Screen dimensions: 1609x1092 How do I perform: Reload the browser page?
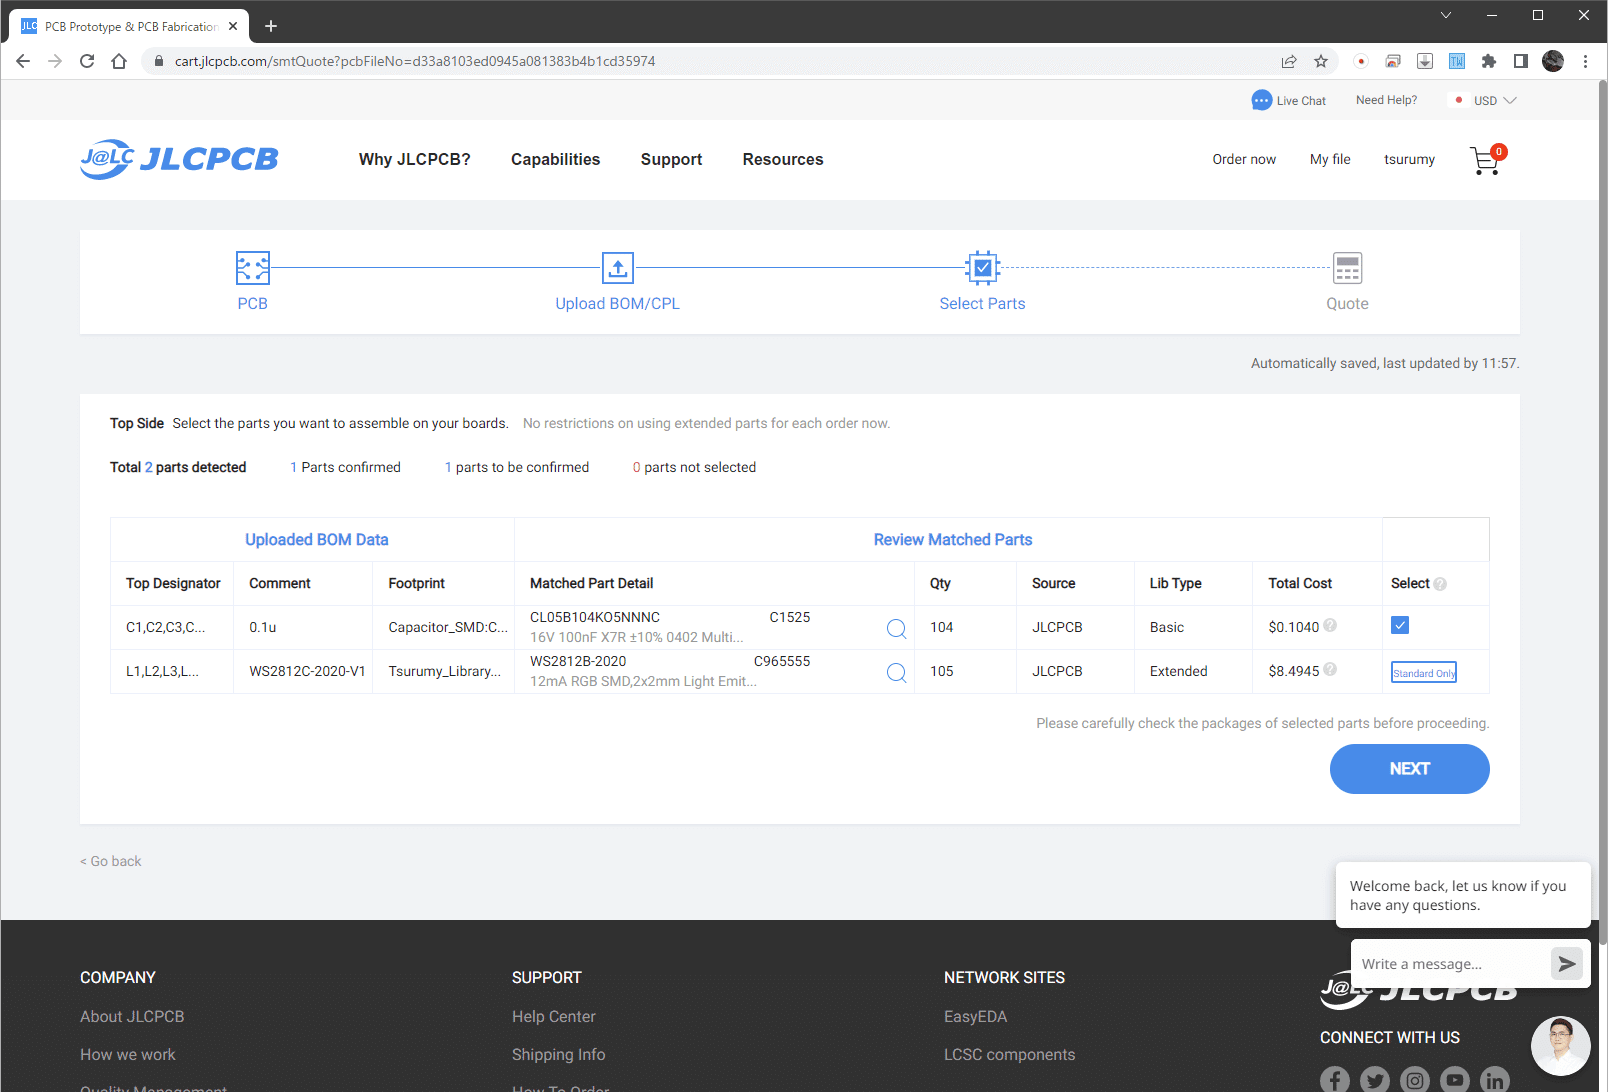tap(87, 61)
